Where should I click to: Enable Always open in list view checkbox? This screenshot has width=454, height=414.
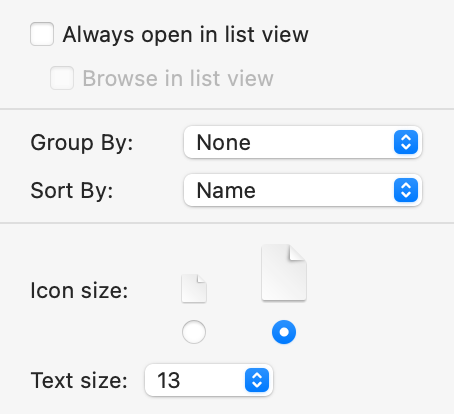pos(42,34)
